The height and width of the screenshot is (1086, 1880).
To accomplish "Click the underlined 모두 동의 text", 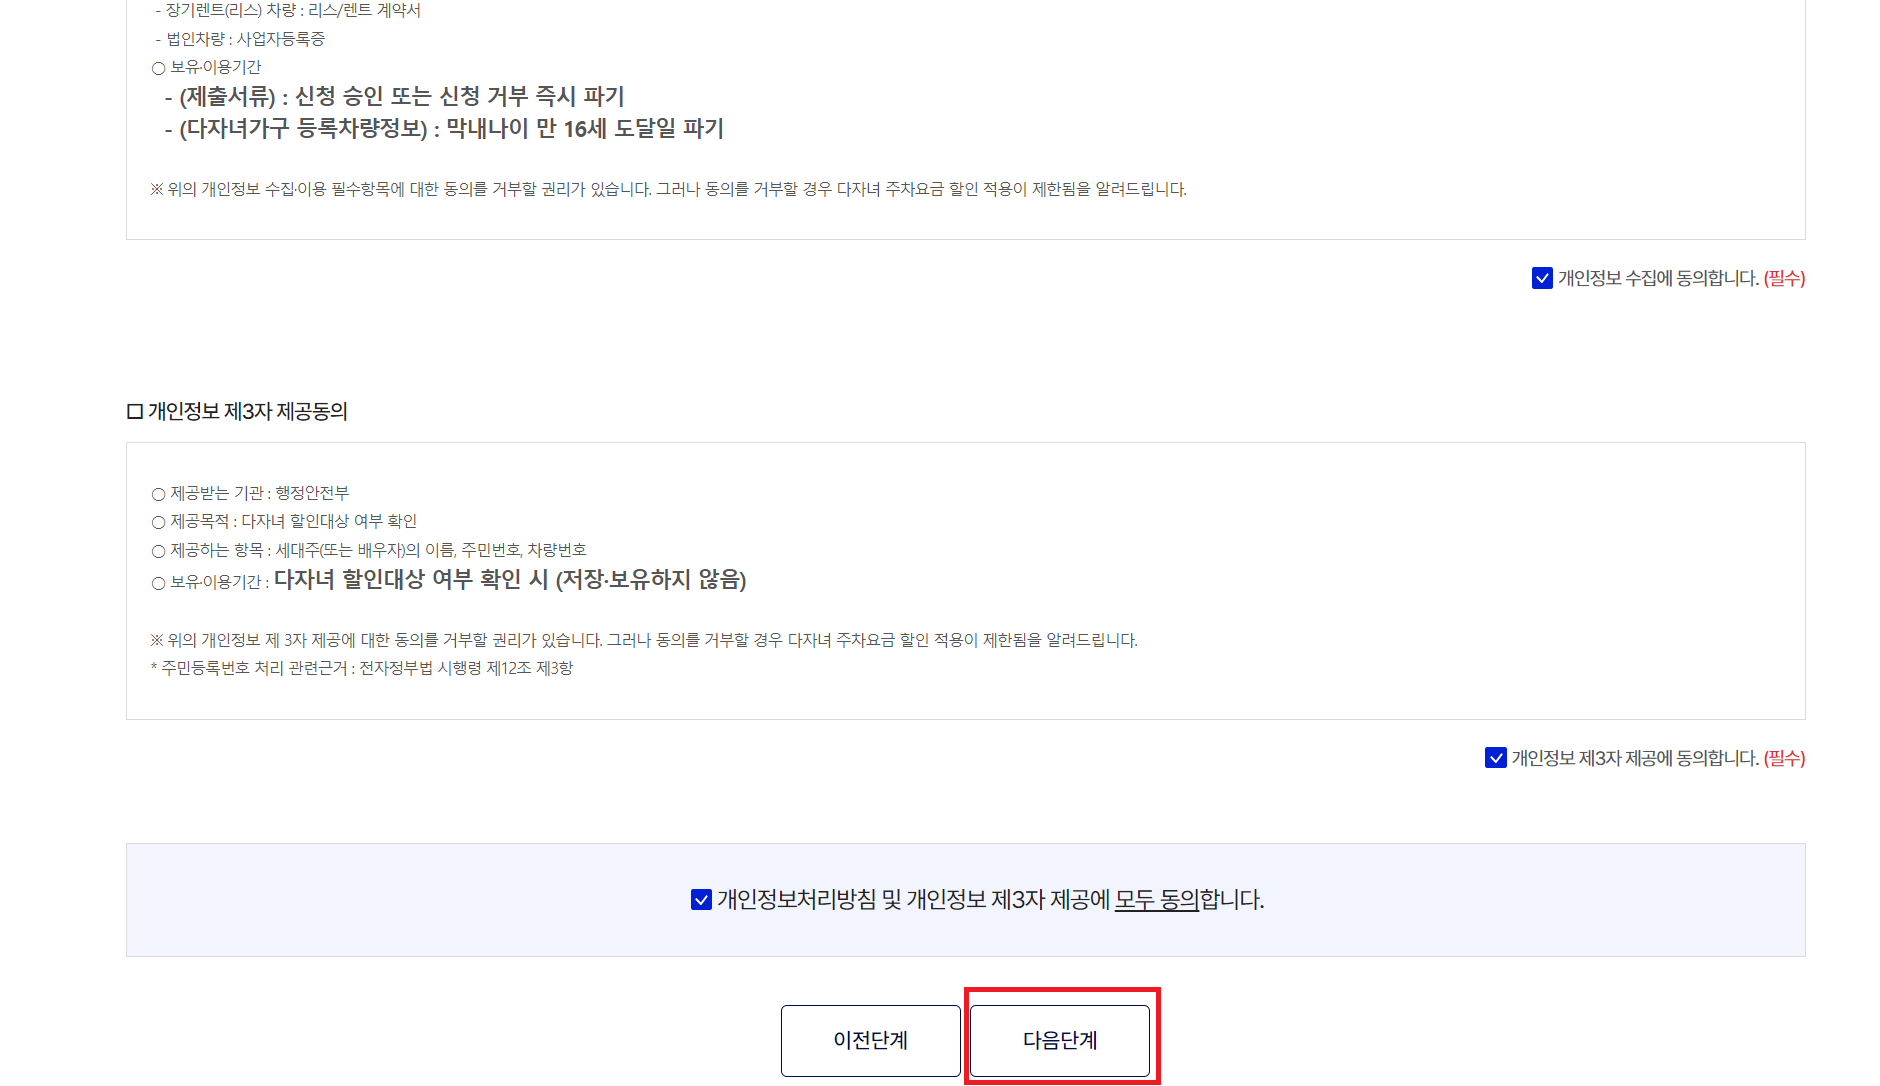I will [x=1155, y=899].
